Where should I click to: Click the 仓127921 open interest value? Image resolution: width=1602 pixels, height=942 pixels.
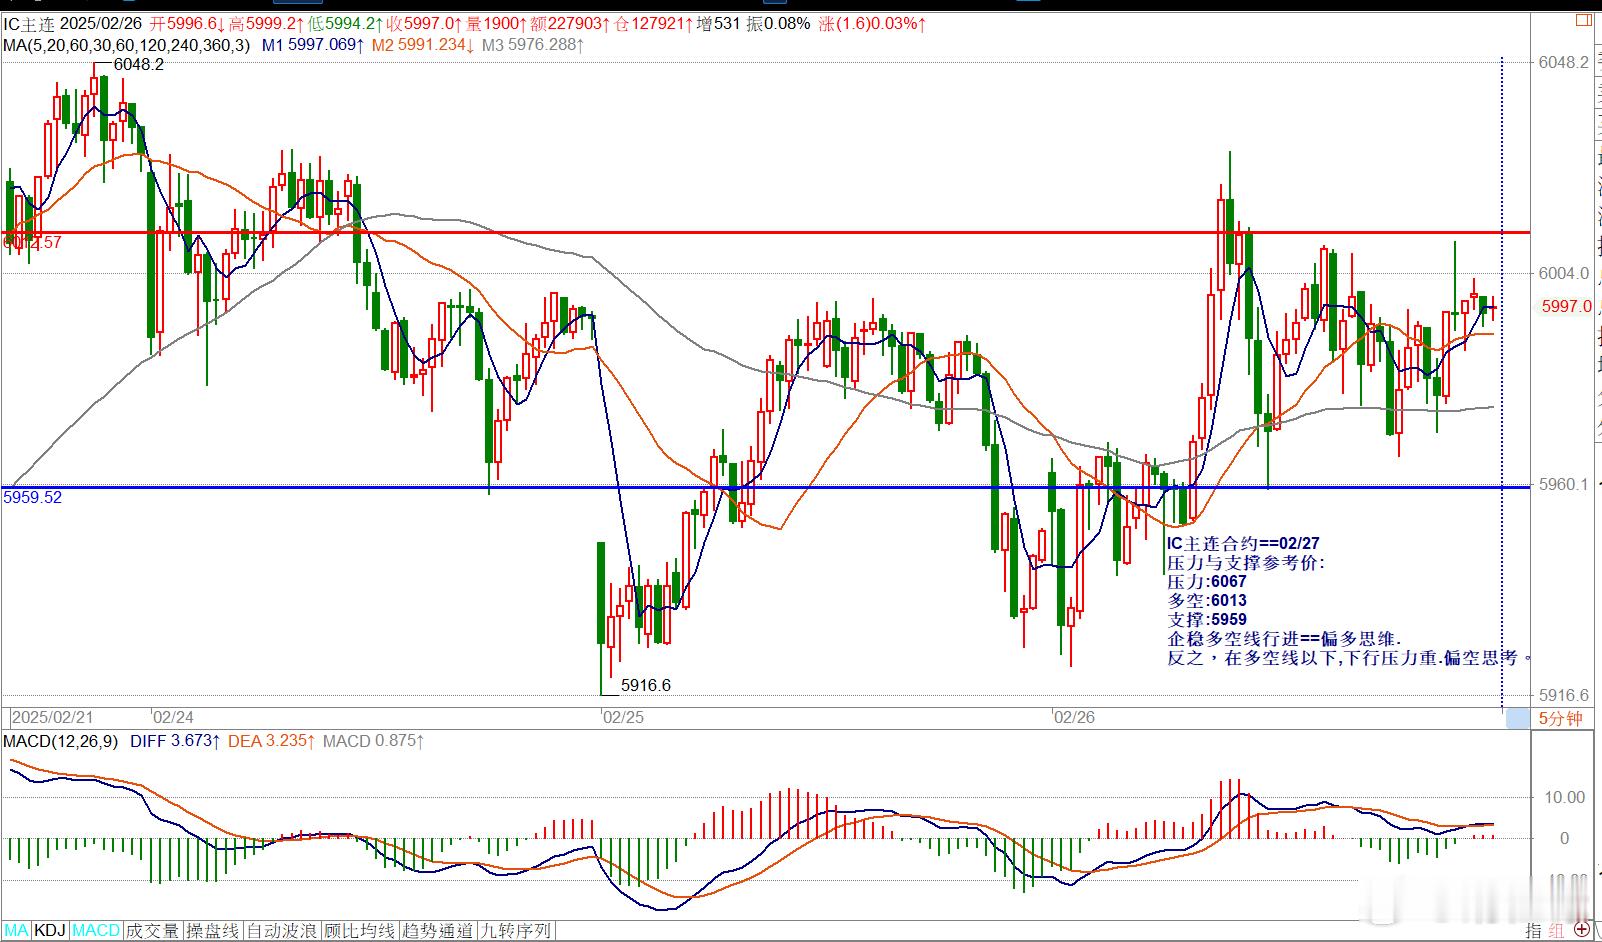pyautogui.click(x=653, y=23)
